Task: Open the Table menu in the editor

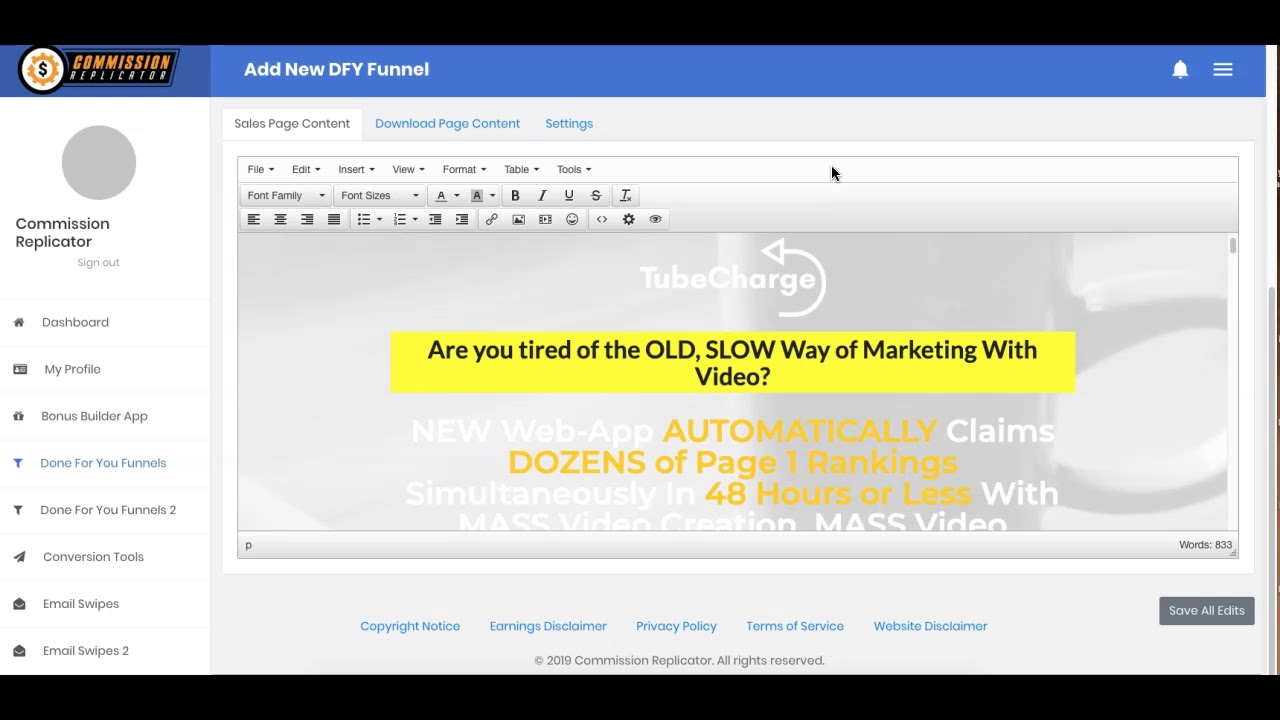Action: [521, 170]
